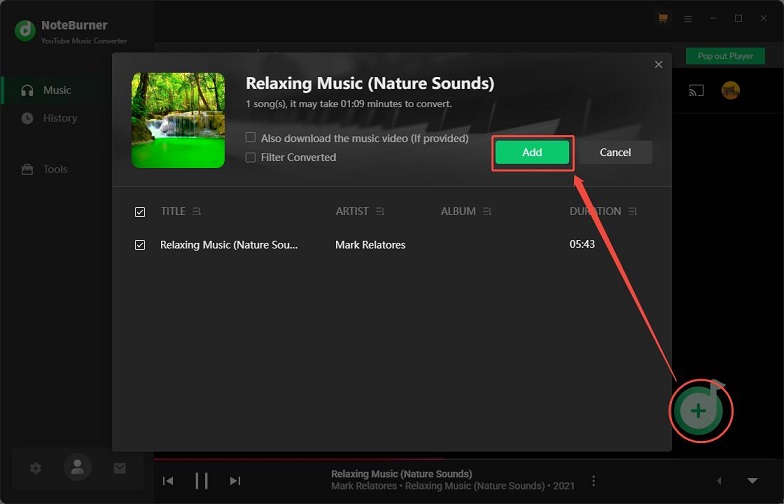The height and width of the screenshot is (504, 784).
Task: Pause the playing track
Action: (x=202, y=481)
